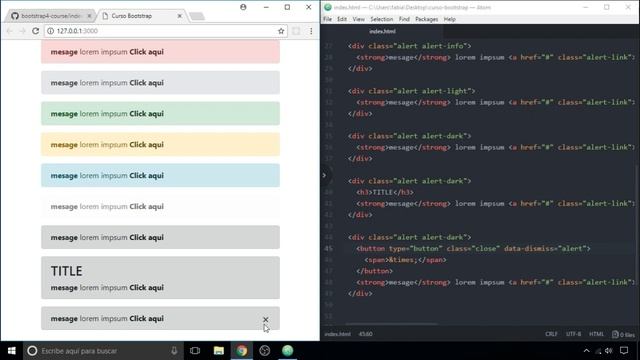Image resolution: width=640 pixels, height=360 pixels.
Task: Click the microphone icon in taskbar search
Action: (x=174, y=351)
